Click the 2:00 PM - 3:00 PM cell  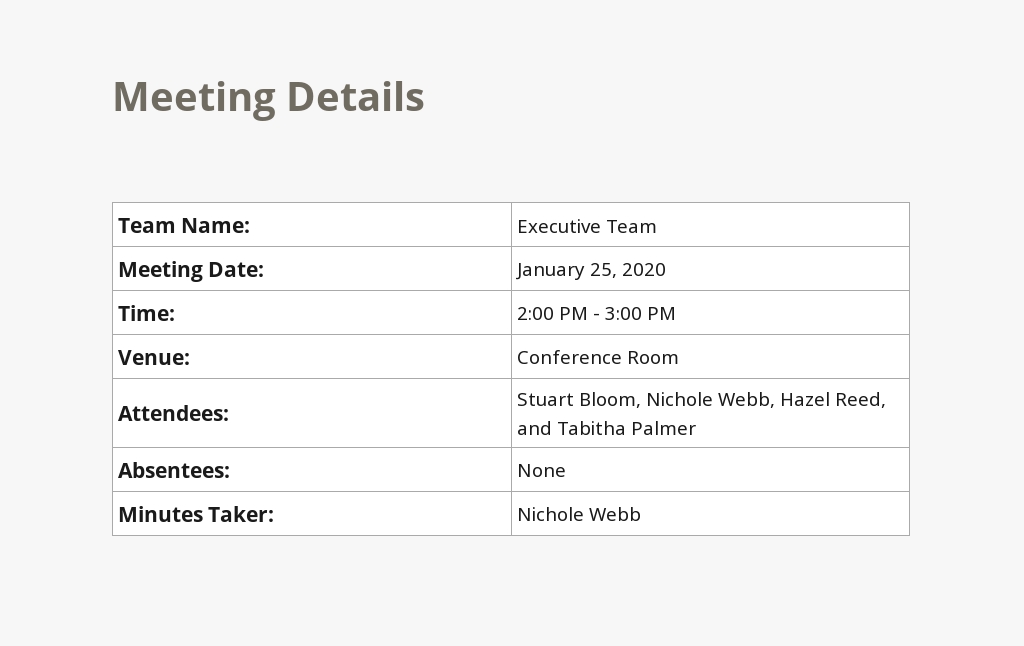tap(710, 313)
